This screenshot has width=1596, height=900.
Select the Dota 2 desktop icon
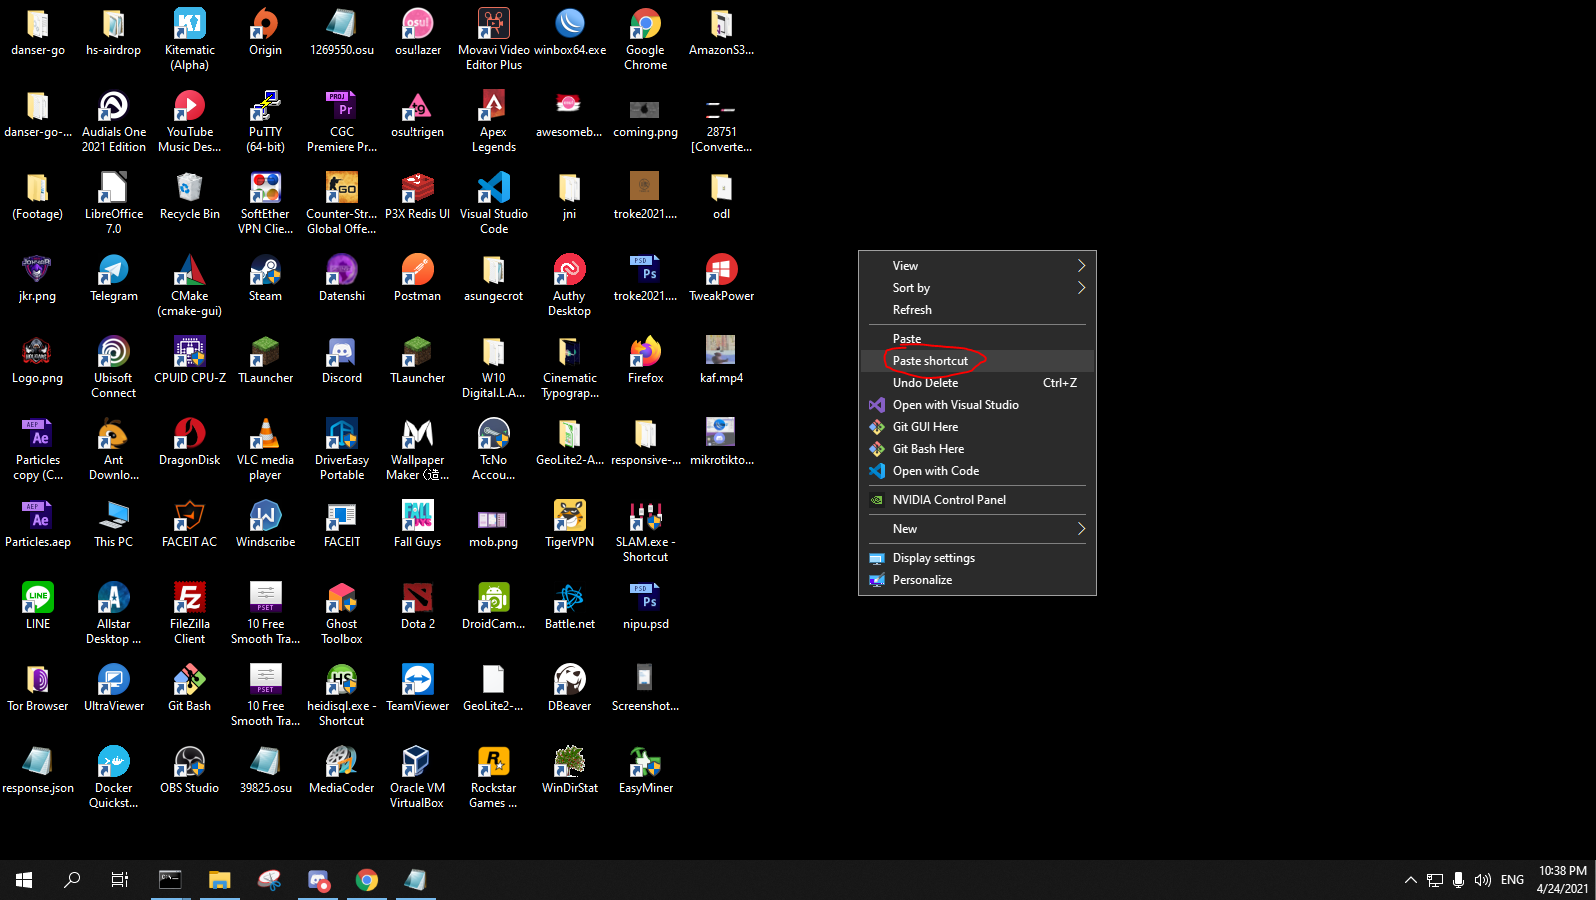point(417,606)
